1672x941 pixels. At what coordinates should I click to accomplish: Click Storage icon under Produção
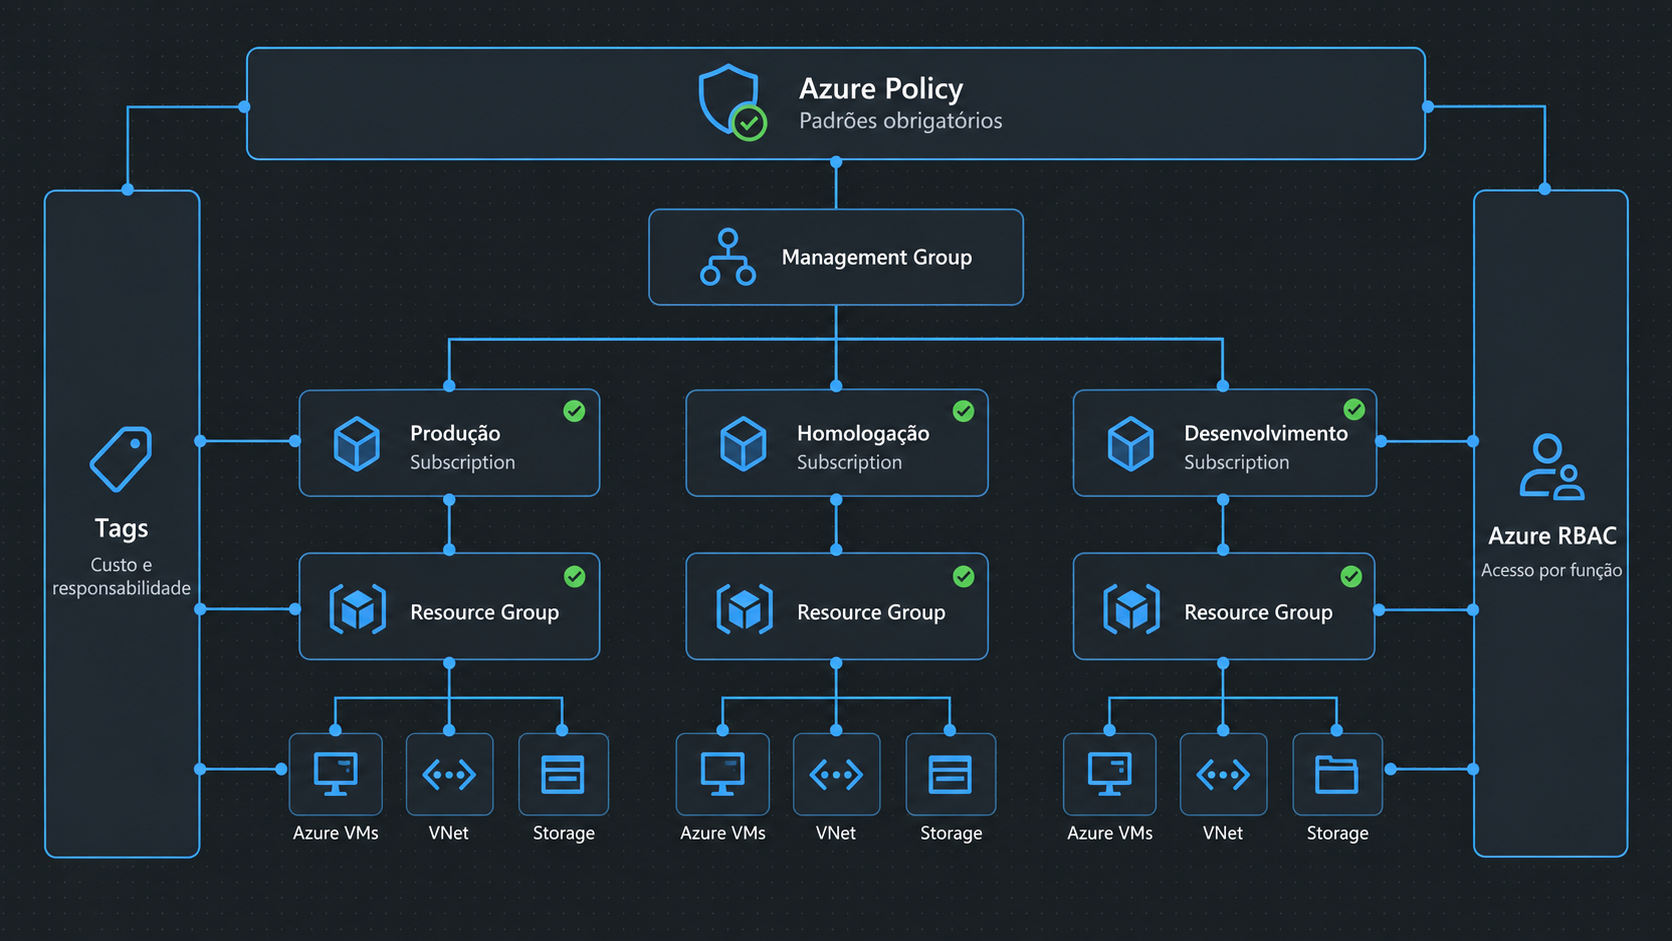(x=563, y=774)
